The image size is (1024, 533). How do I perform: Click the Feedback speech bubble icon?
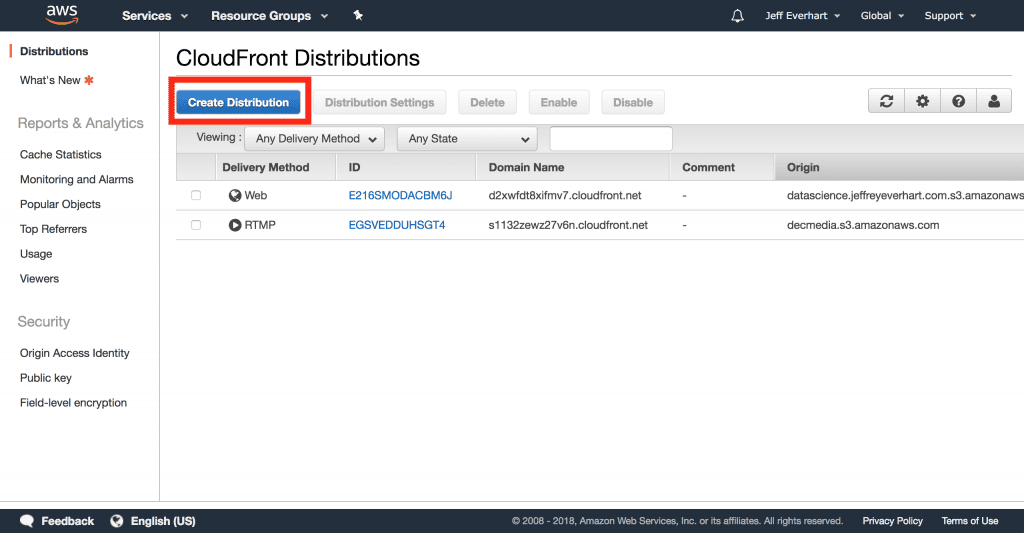27,521
